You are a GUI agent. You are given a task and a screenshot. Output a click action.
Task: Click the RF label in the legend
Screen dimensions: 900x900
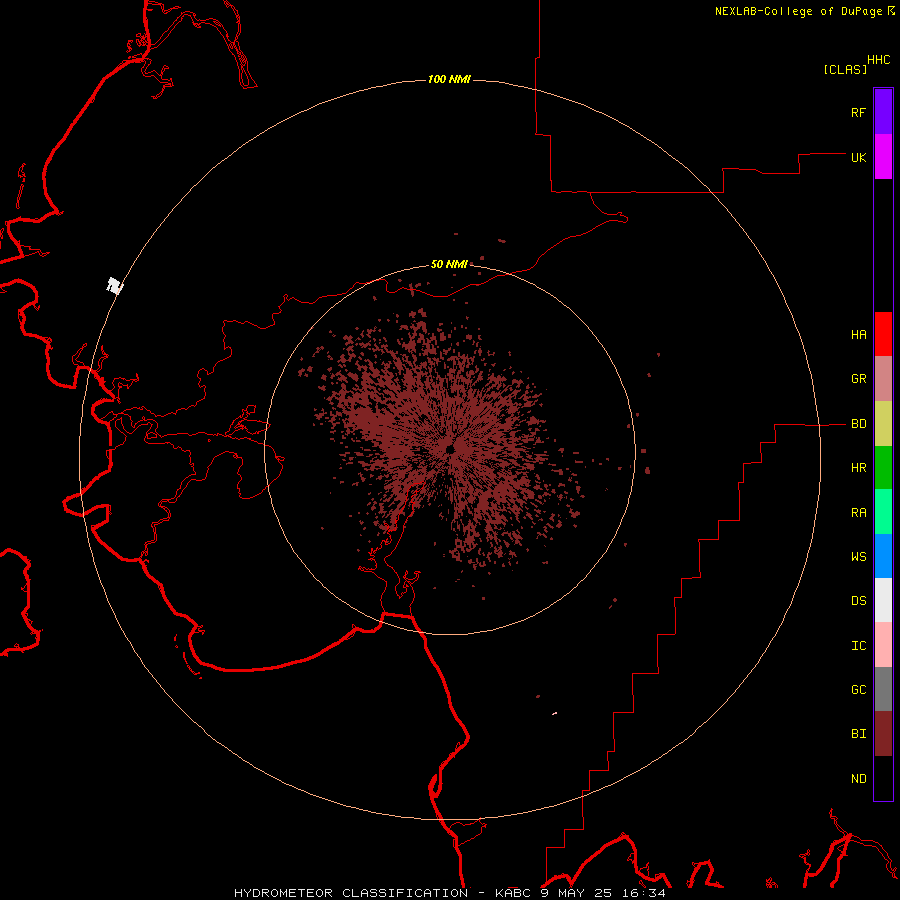coord(858,112)
